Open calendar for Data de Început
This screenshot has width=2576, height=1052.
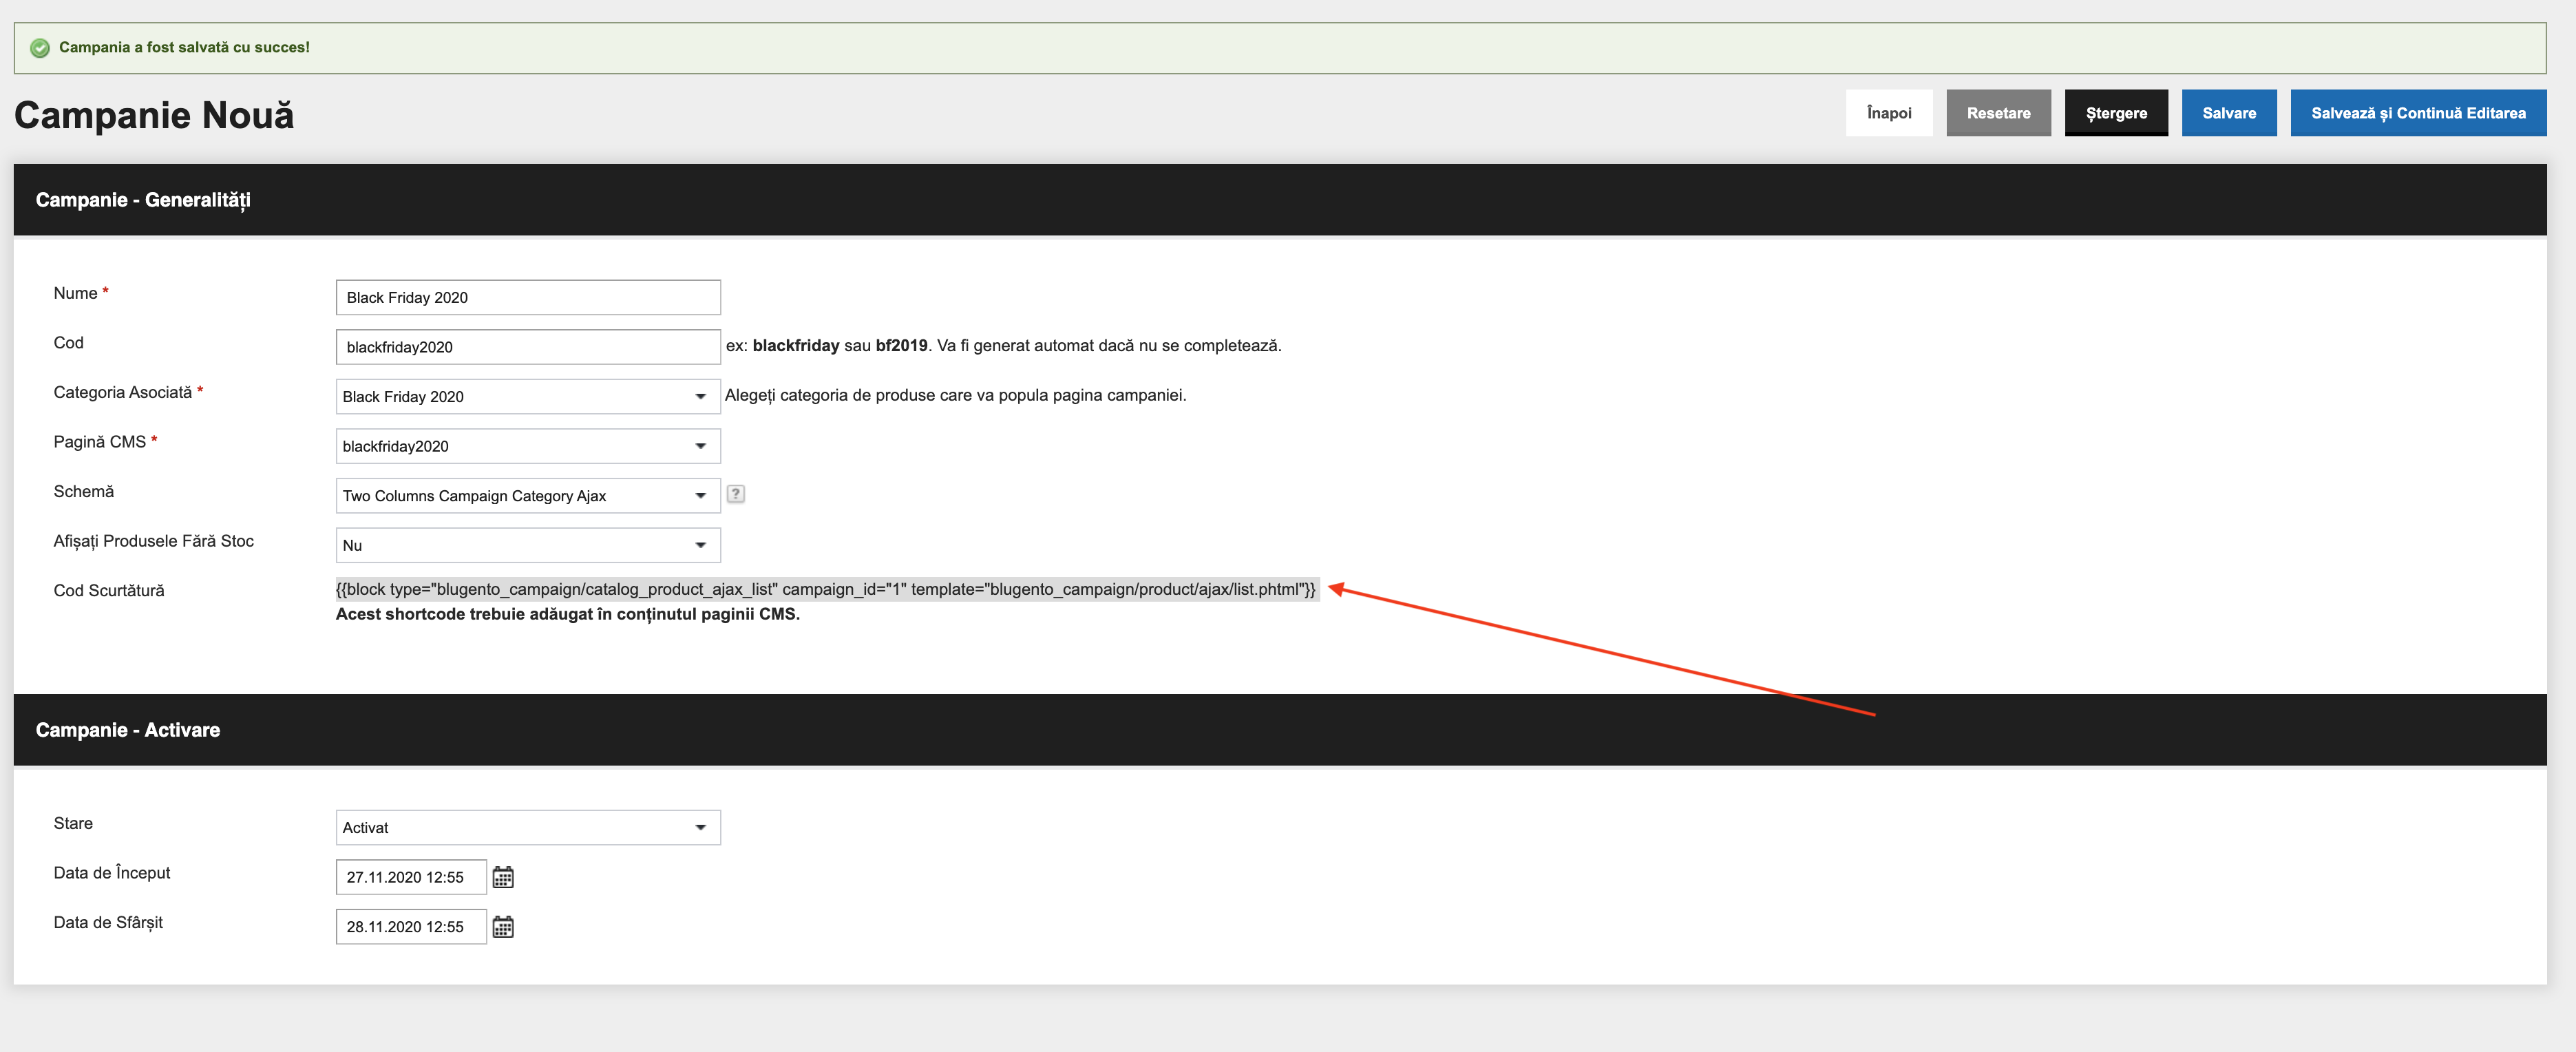503,877
